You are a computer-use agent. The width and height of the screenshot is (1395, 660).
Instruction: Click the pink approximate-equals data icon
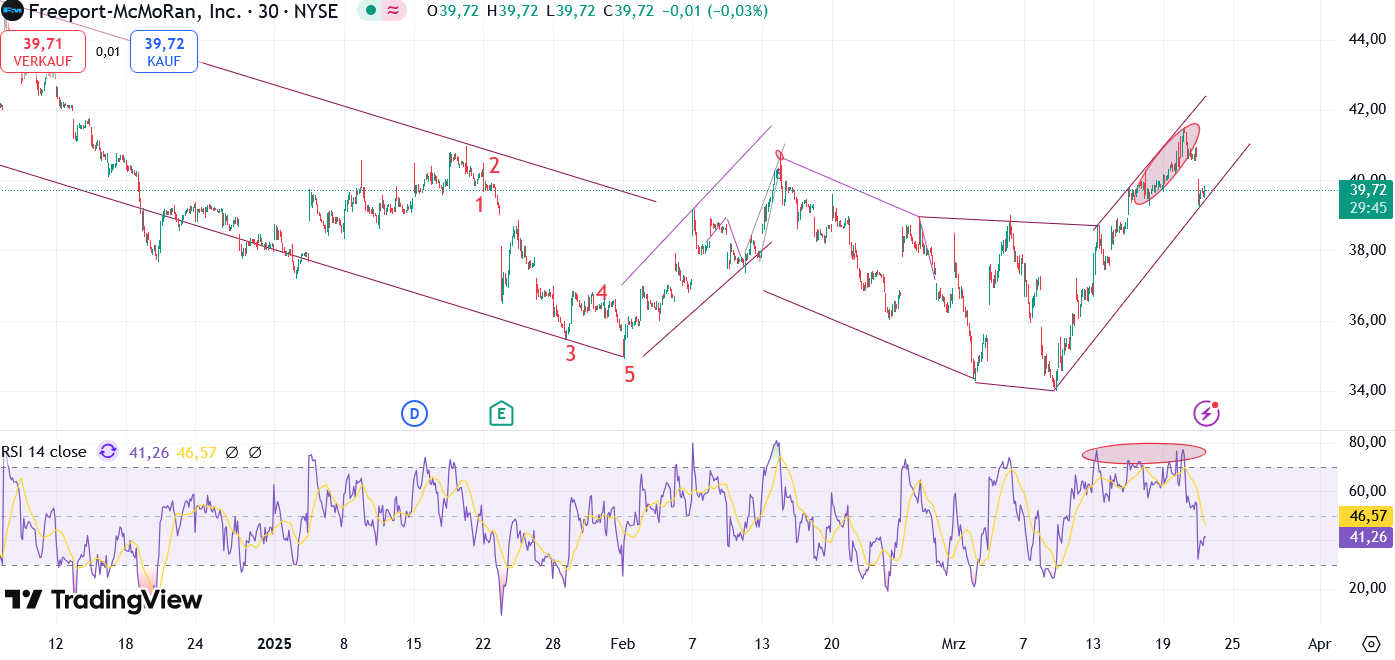click(393, 11)
